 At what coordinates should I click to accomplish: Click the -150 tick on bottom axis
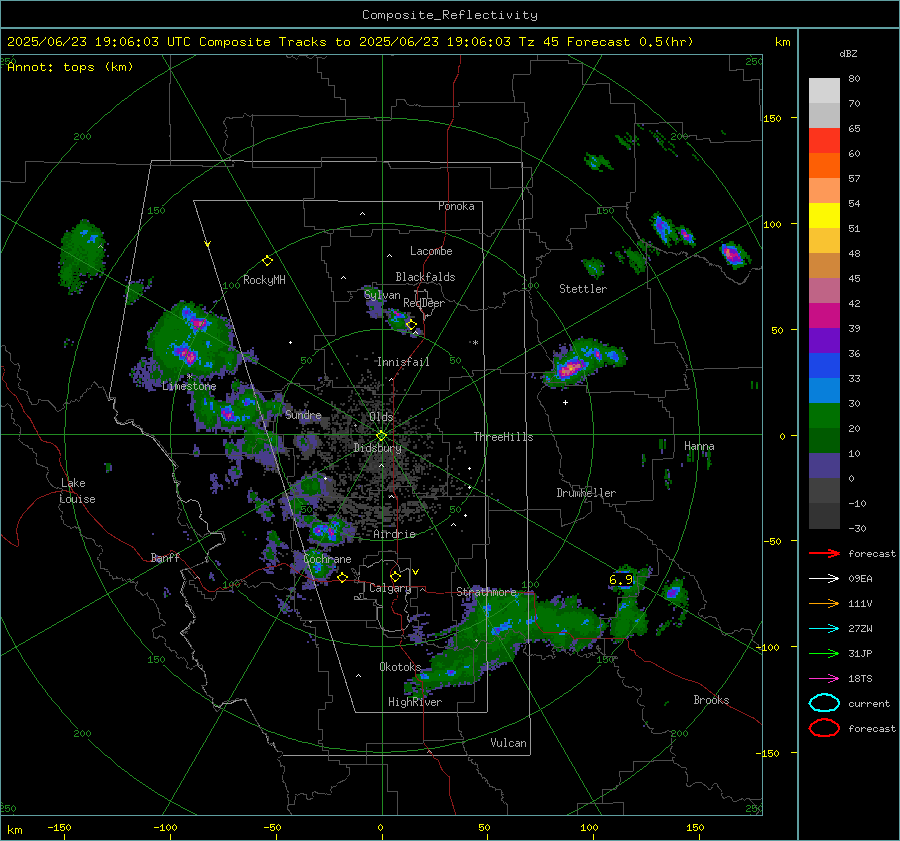point(59,827)
